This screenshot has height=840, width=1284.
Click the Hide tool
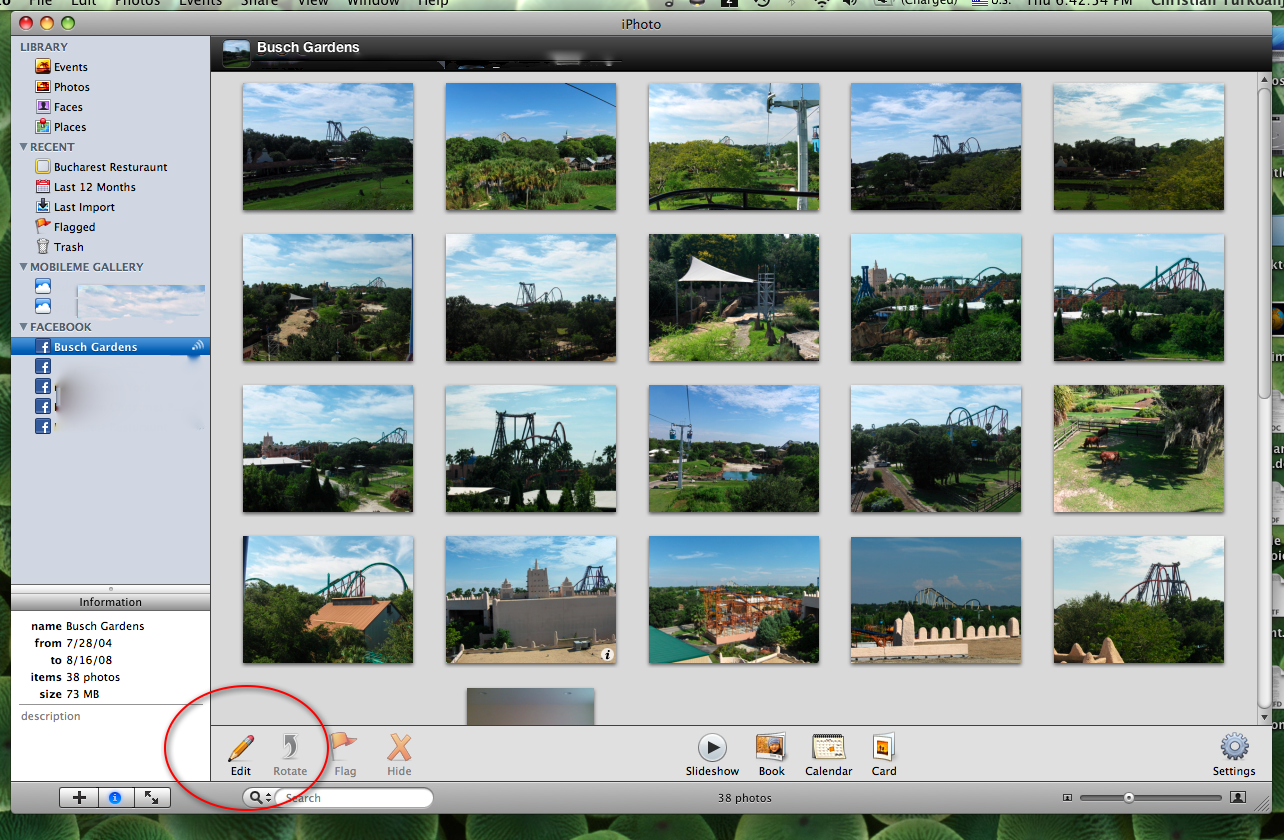399,755
